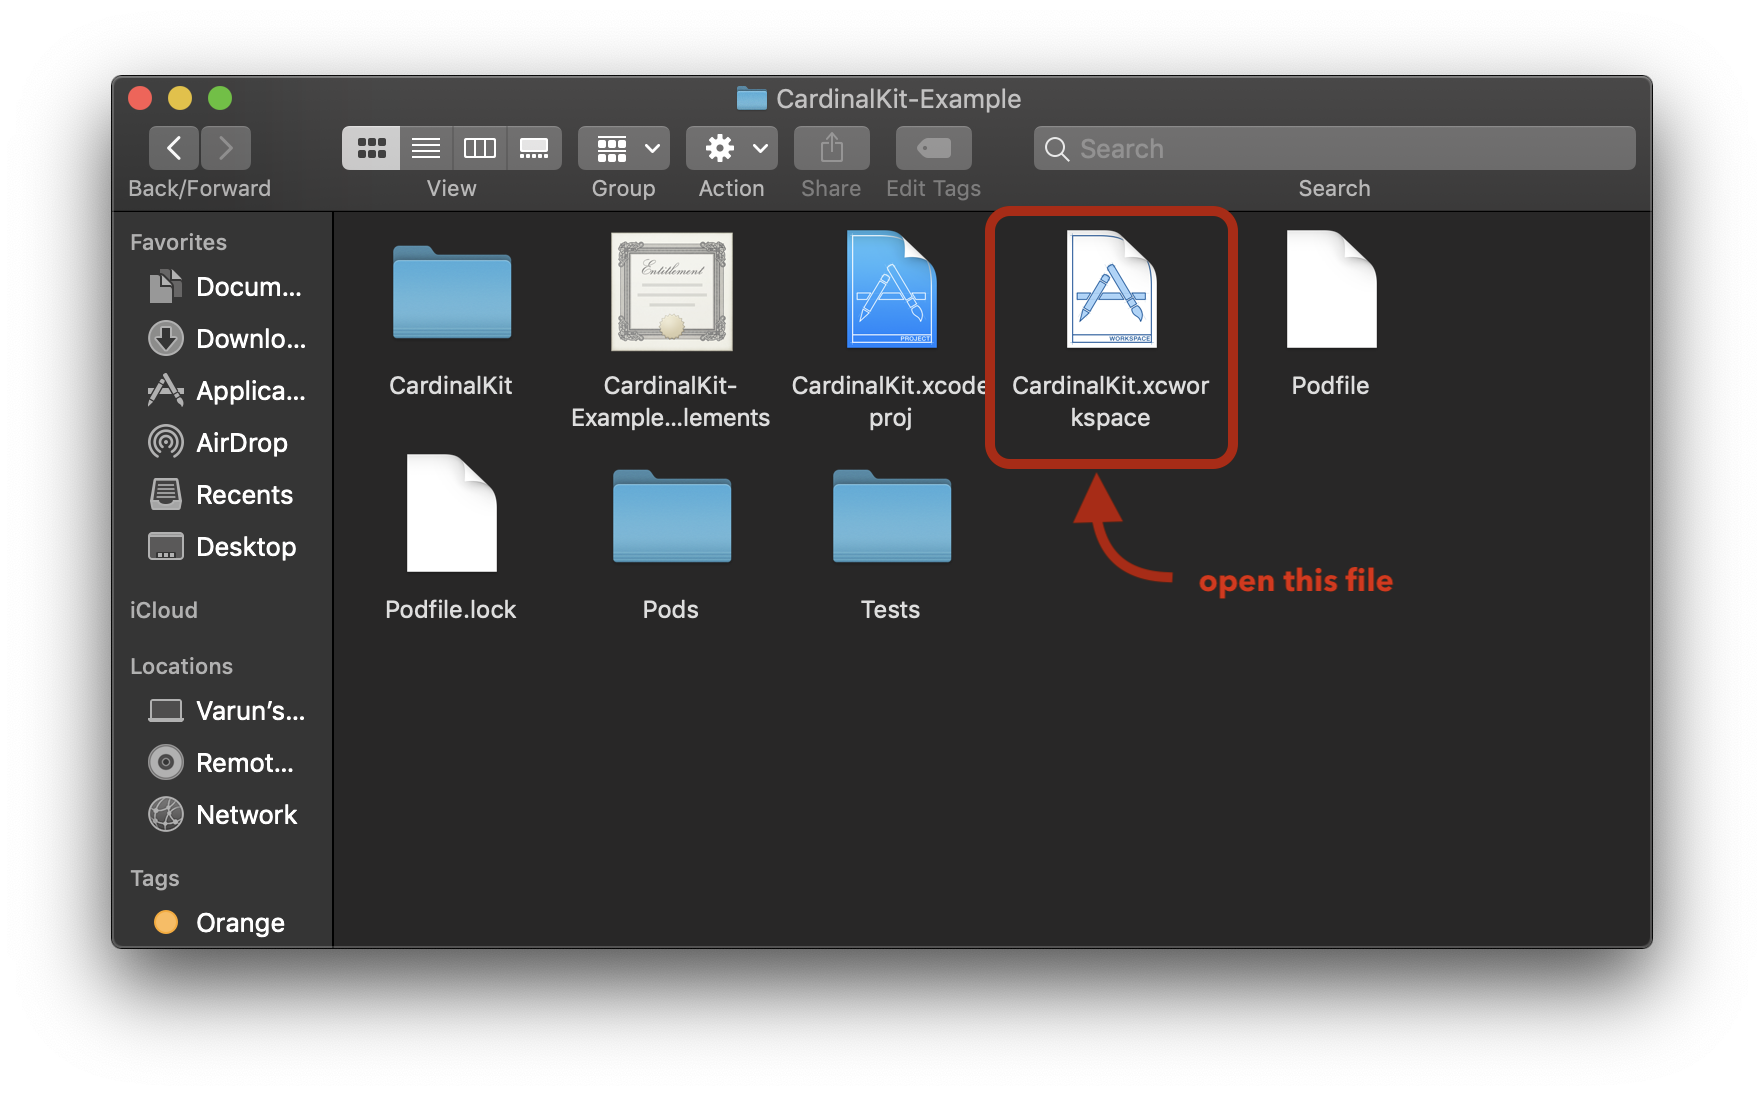Select the Orange tag in sidebar
The height and width of the screenshot is (1096, 1764).
[x=239, y=922]
